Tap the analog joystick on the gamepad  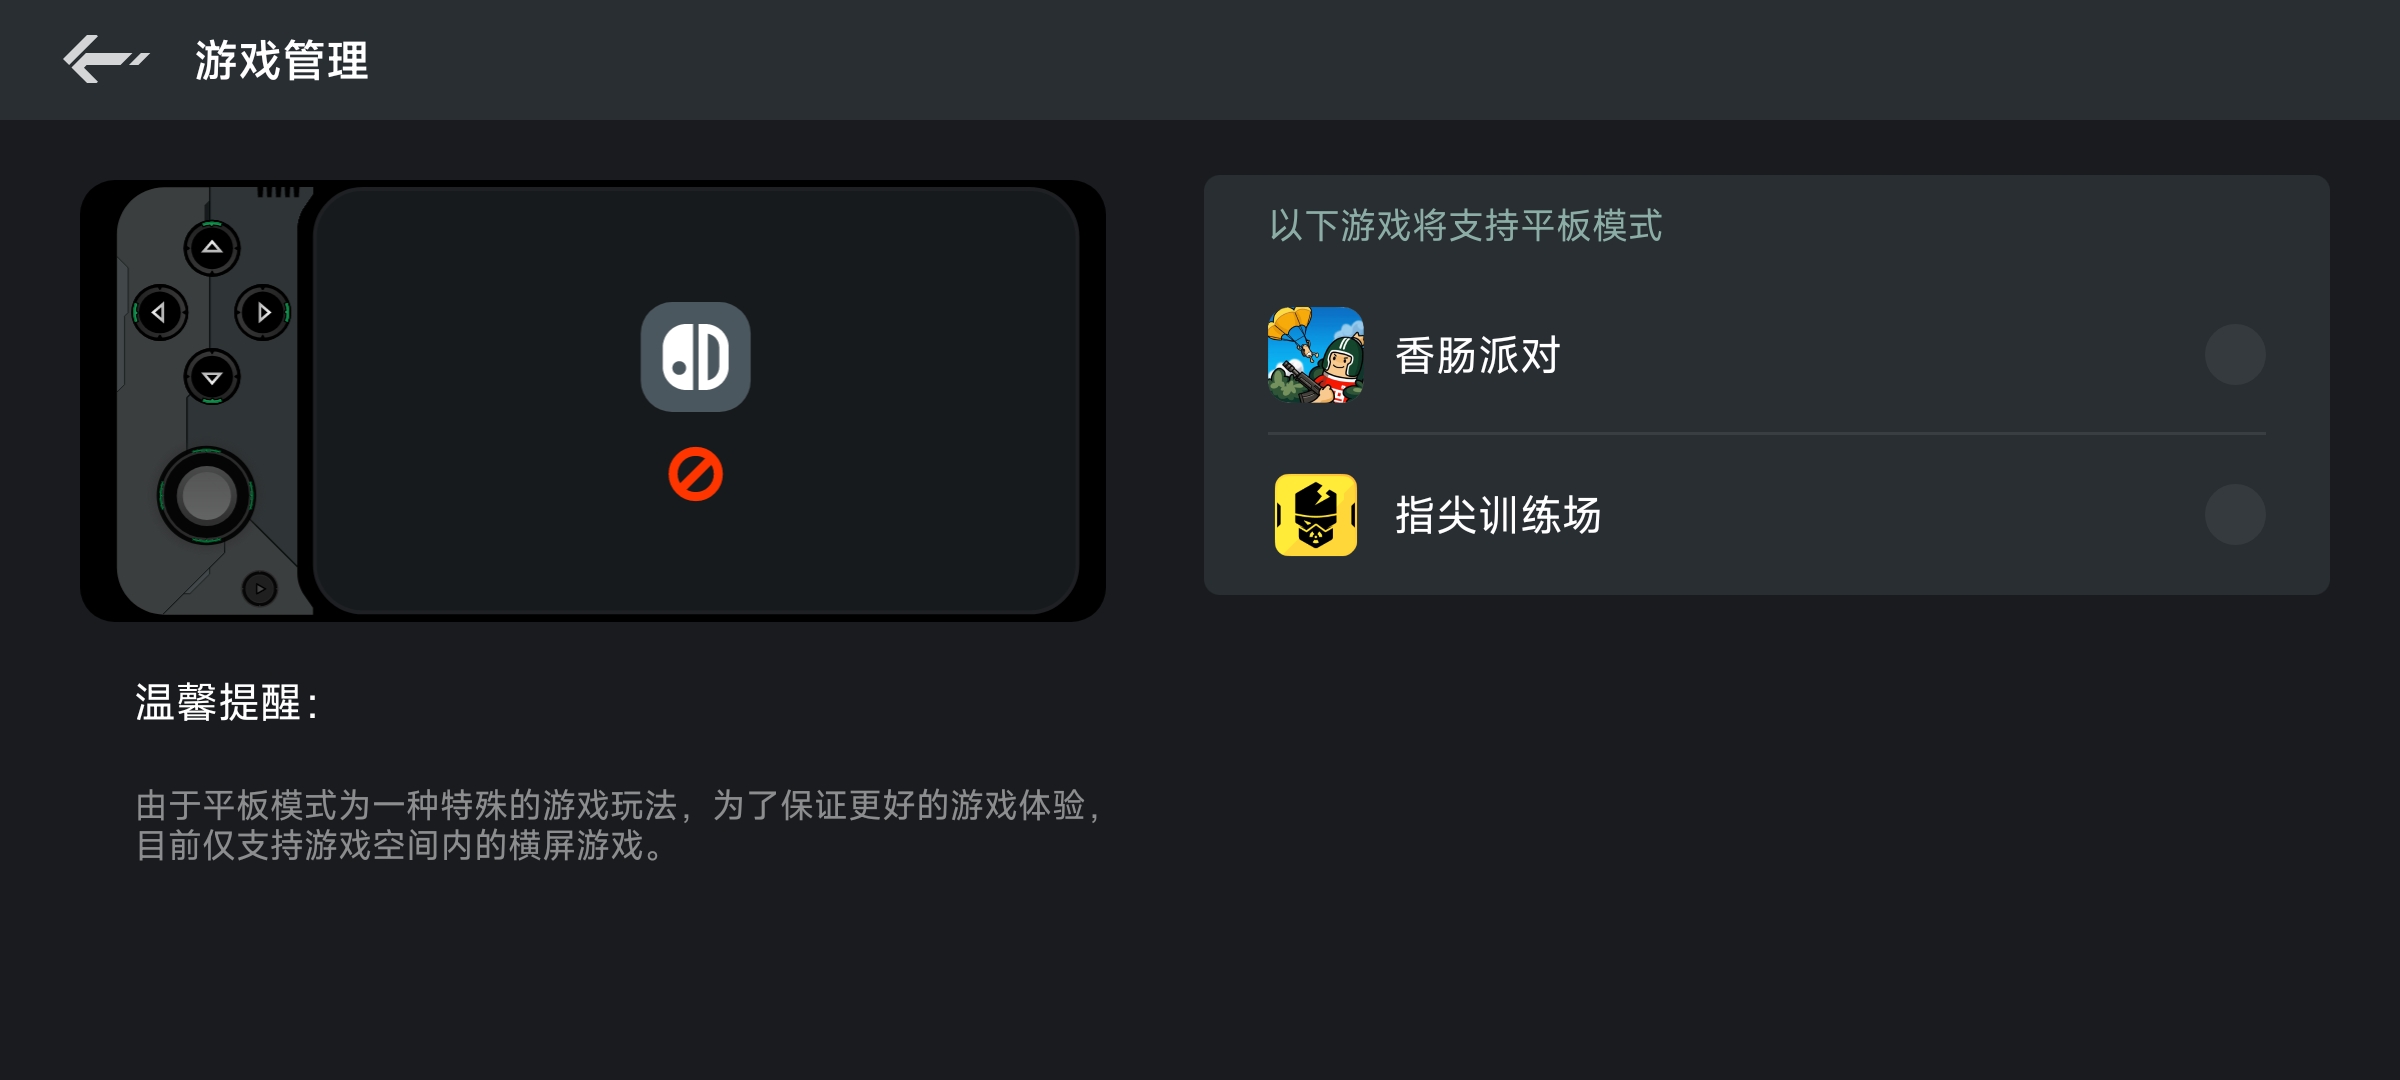207,496
